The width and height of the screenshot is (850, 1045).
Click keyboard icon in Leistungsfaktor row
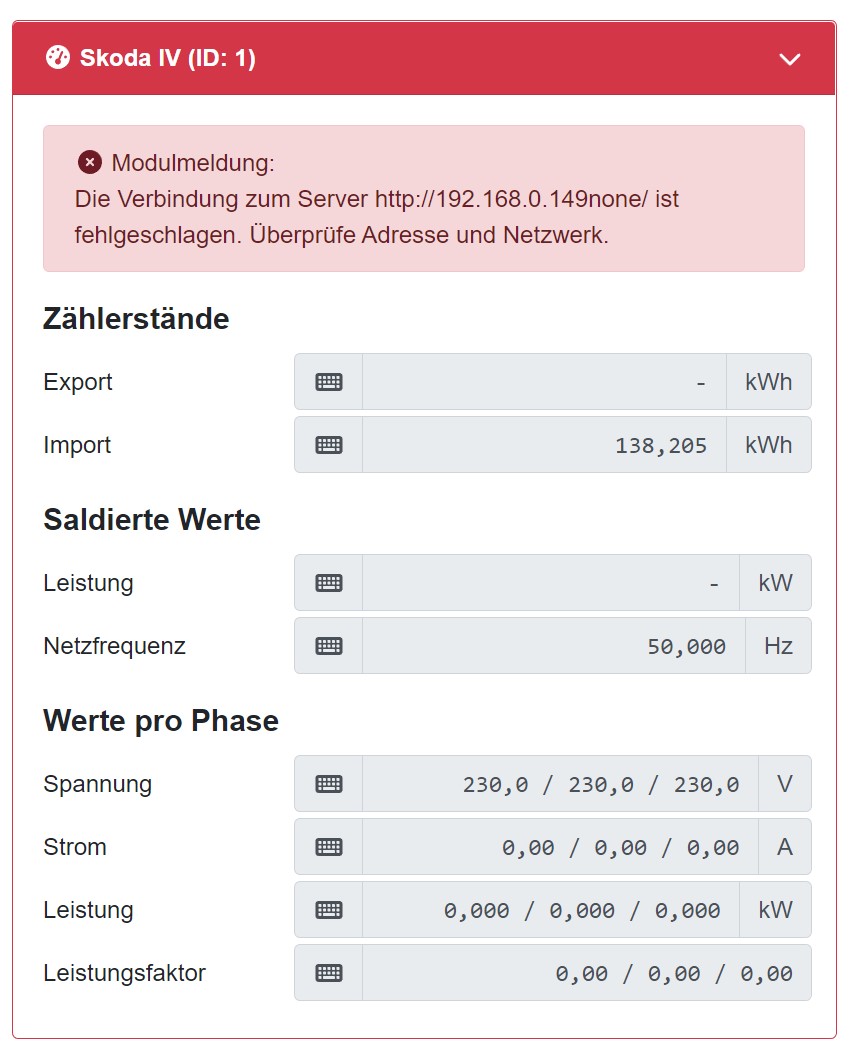(329, 973)
